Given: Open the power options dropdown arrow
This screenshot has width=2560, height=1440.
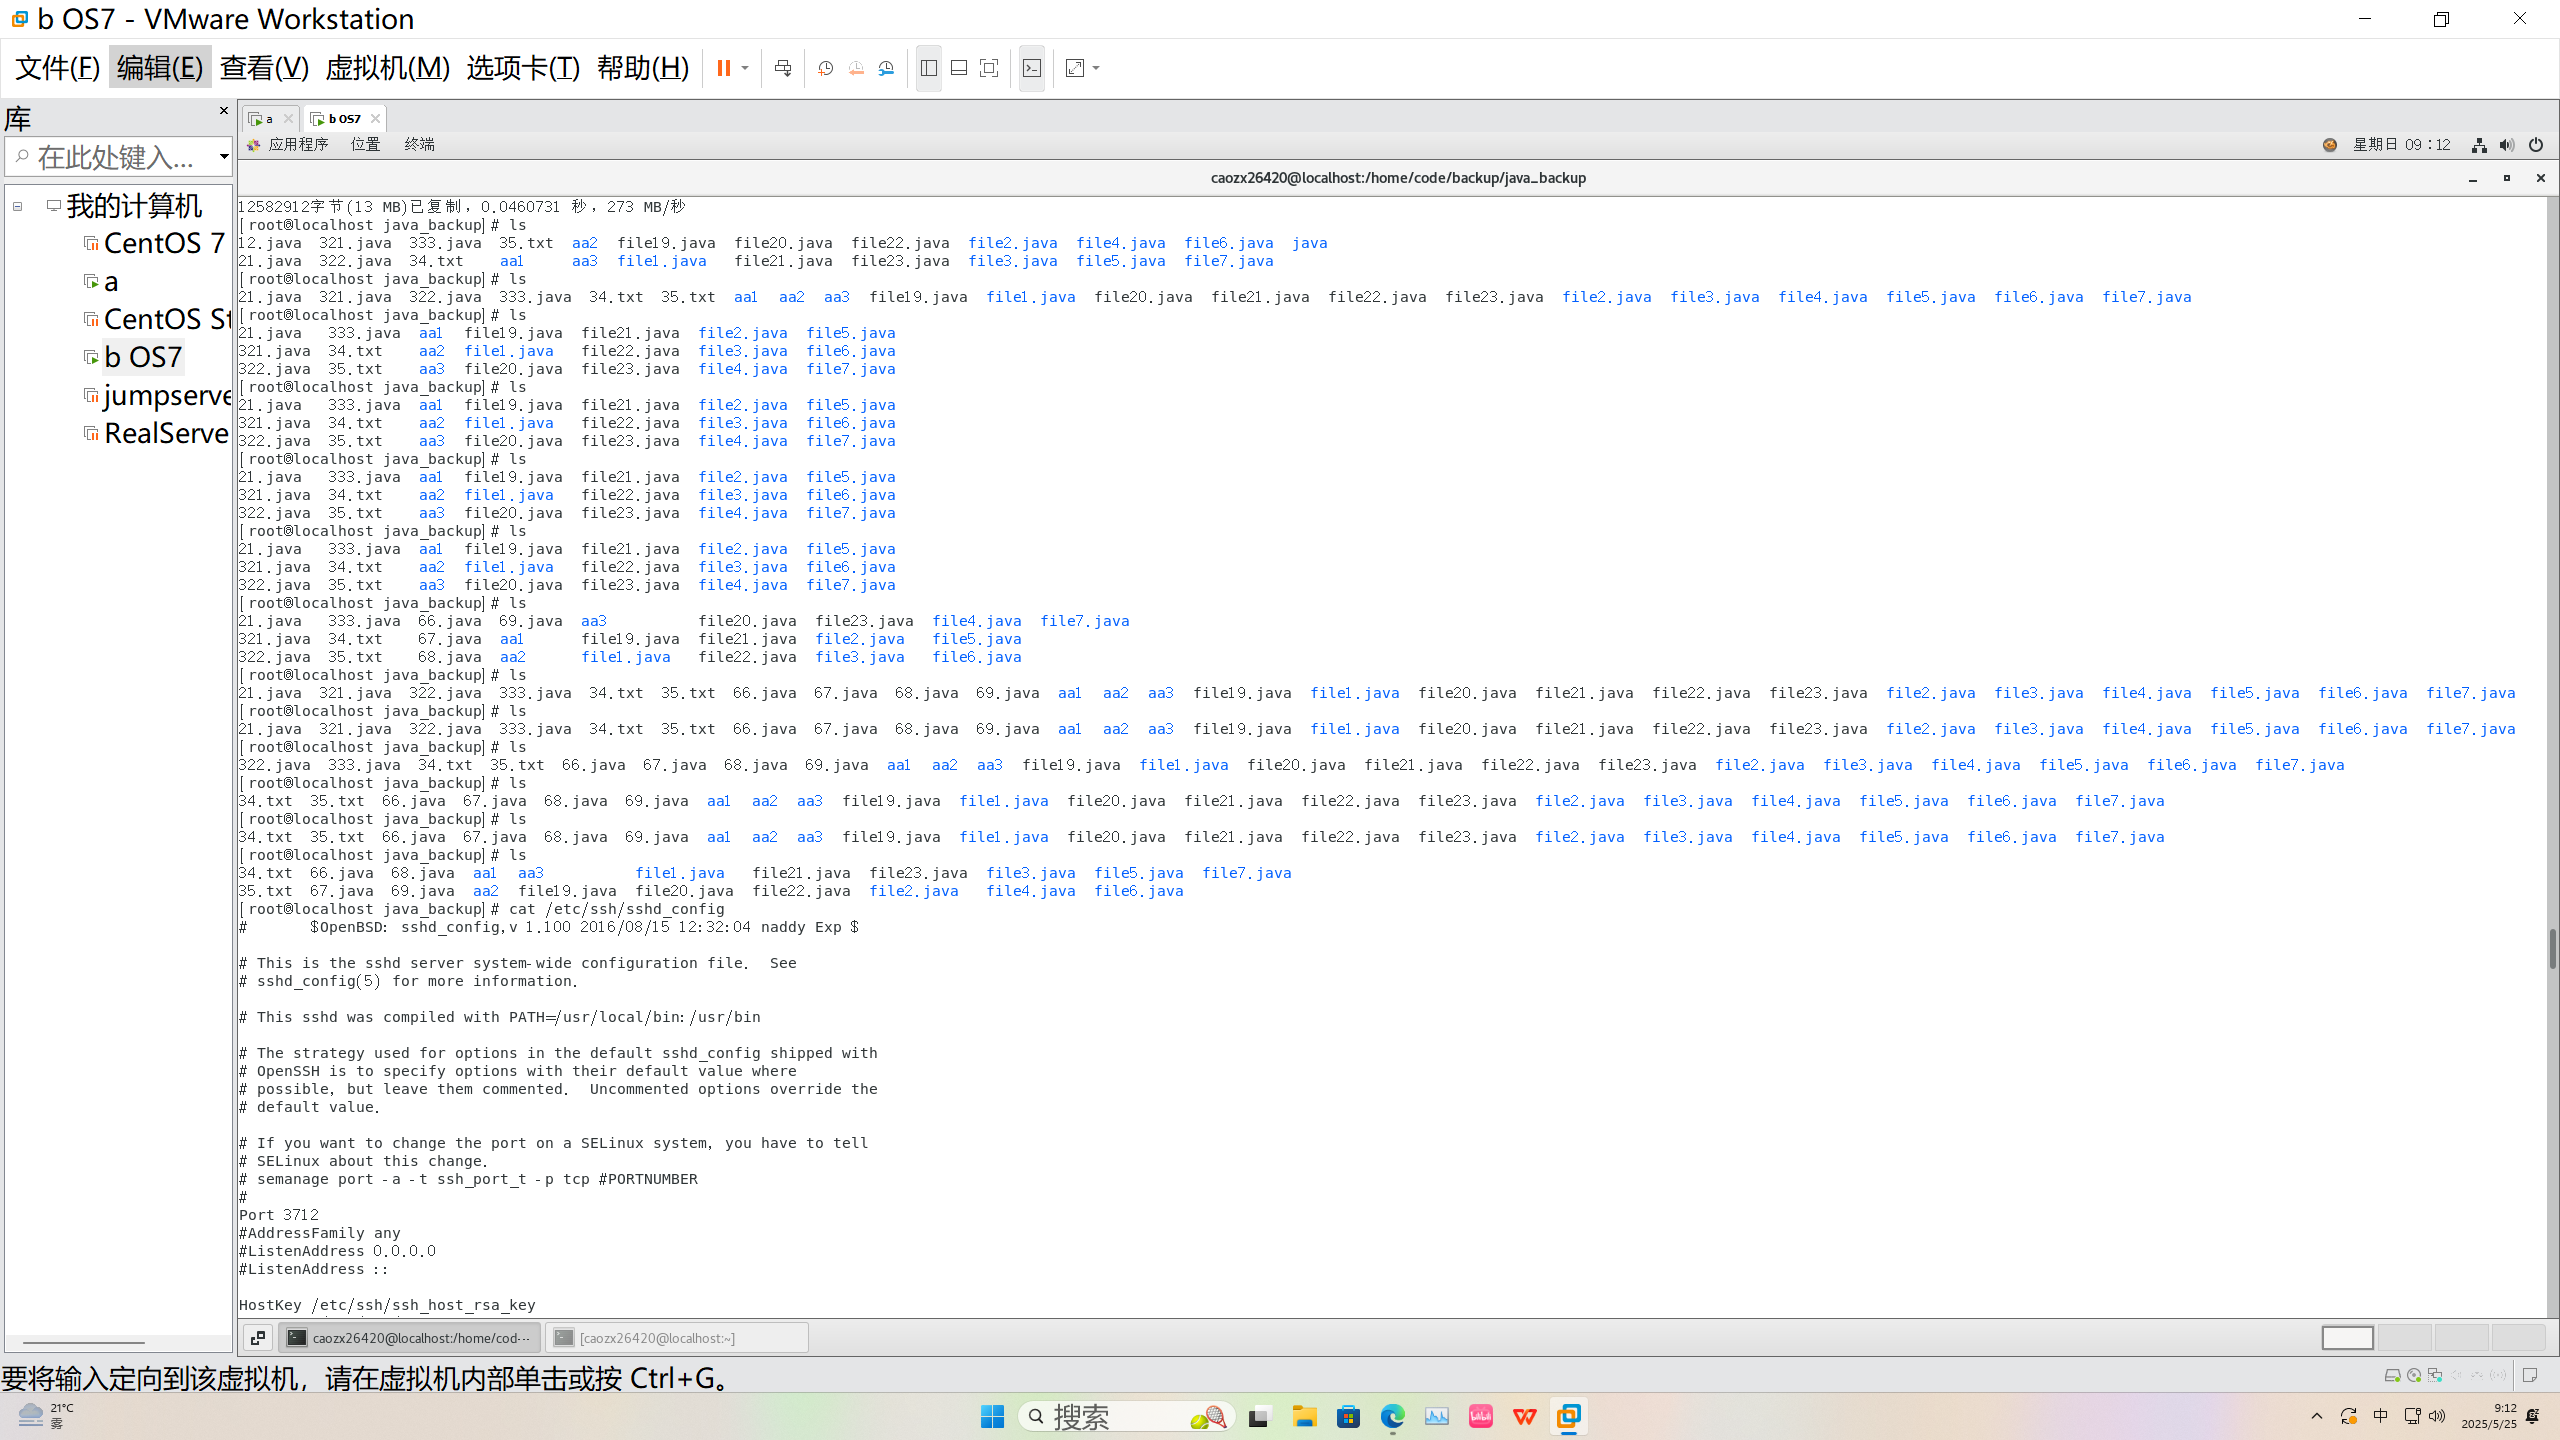Looking at the screenshot, I should pyautogui.click(x=745, y=68).
